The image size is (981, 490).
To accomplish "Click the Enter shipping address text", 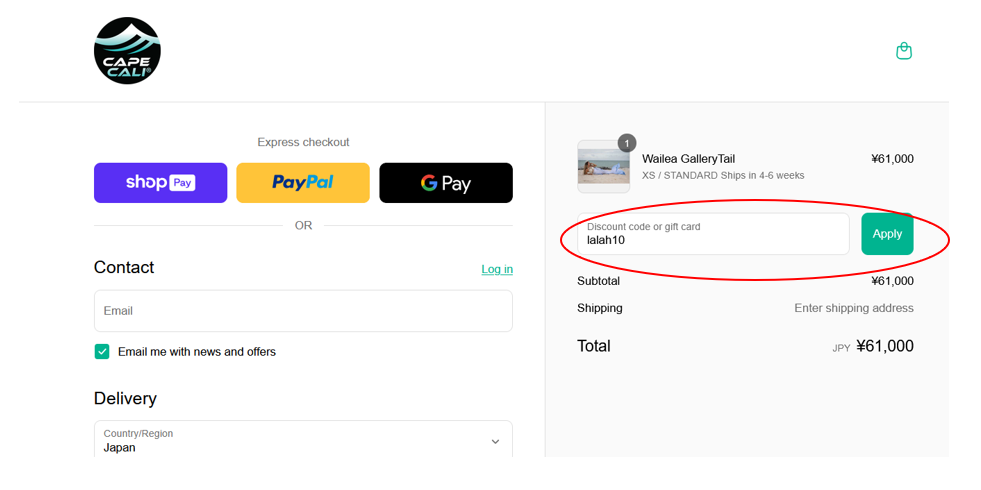I will [x=854, y=308].
